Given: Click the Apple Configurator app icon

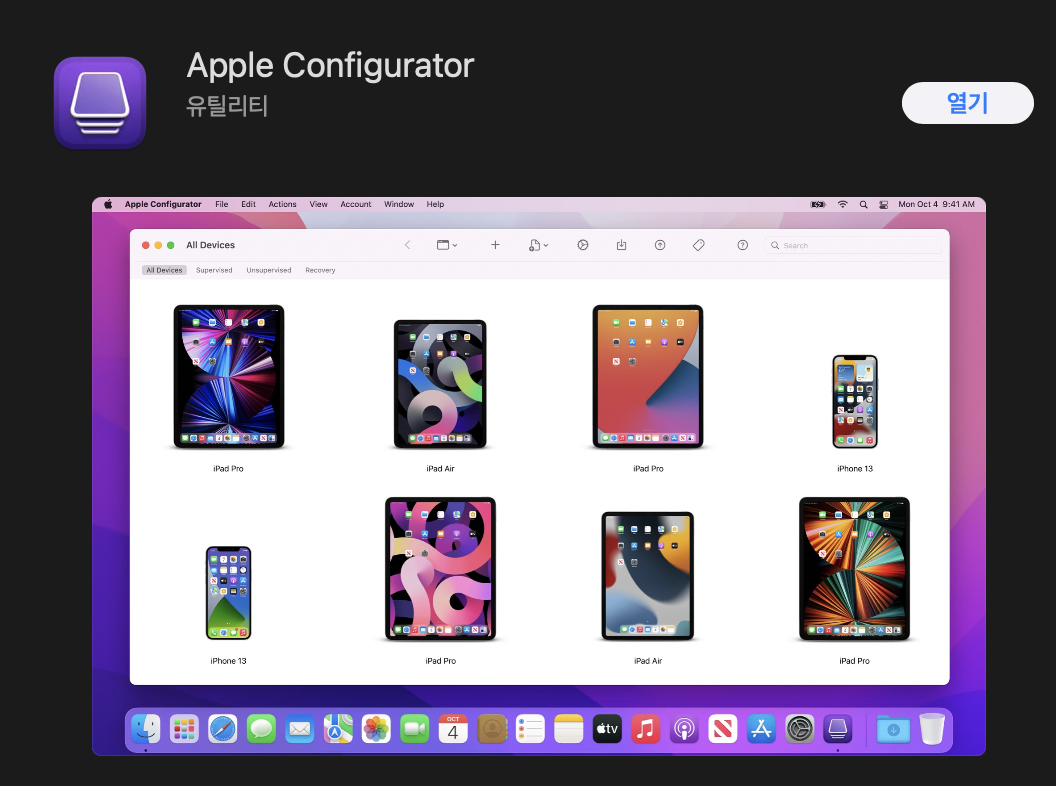Looking at the screenshot, I should click(x=100, y=102).
